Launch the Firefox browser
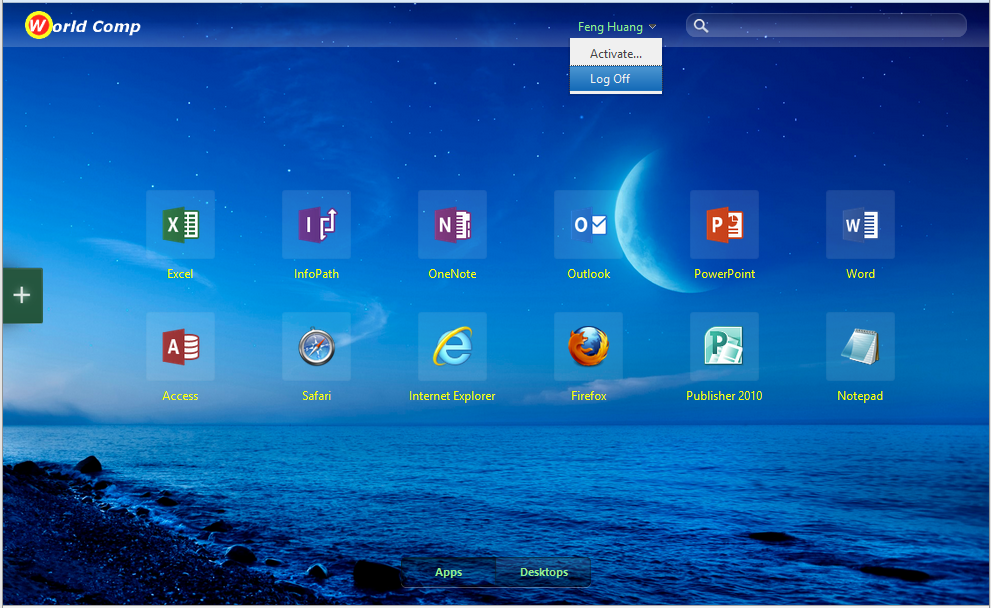 pos(588,347)
